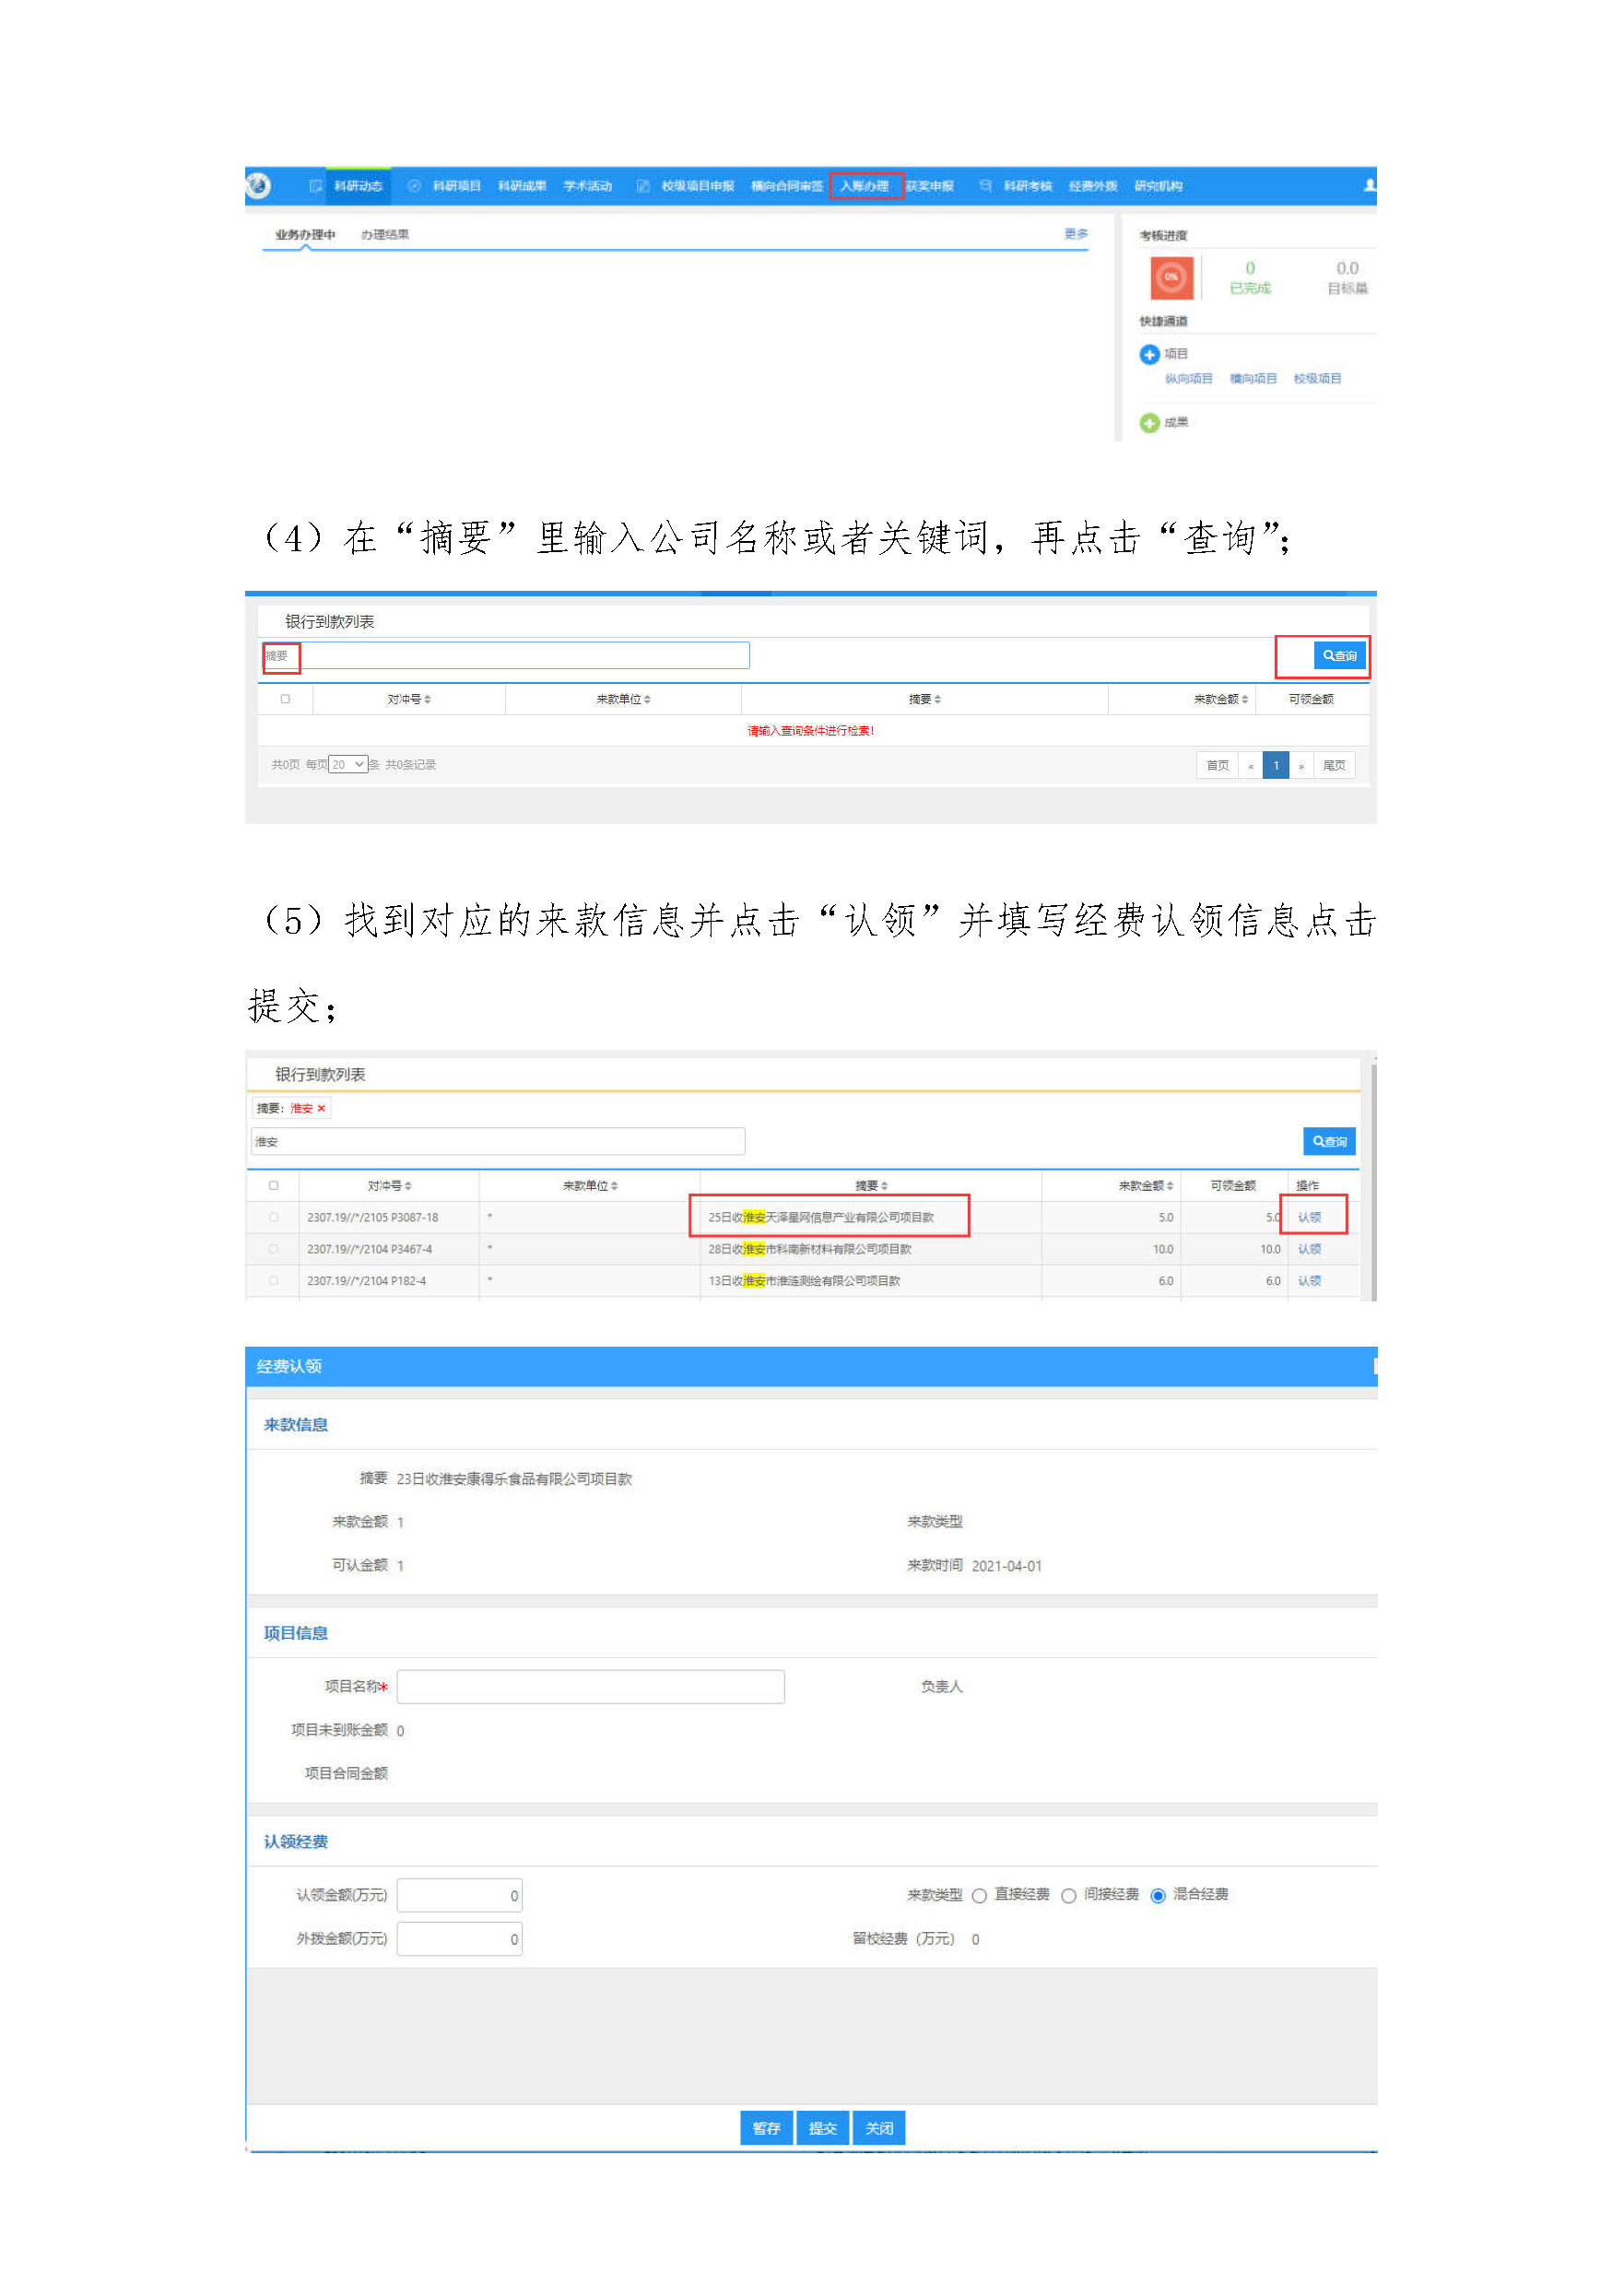Image resolution: width=1624 pixels, height=2296 pixels.
Task: Click the site logo in the navigation bar
Action: pos(259,185)
